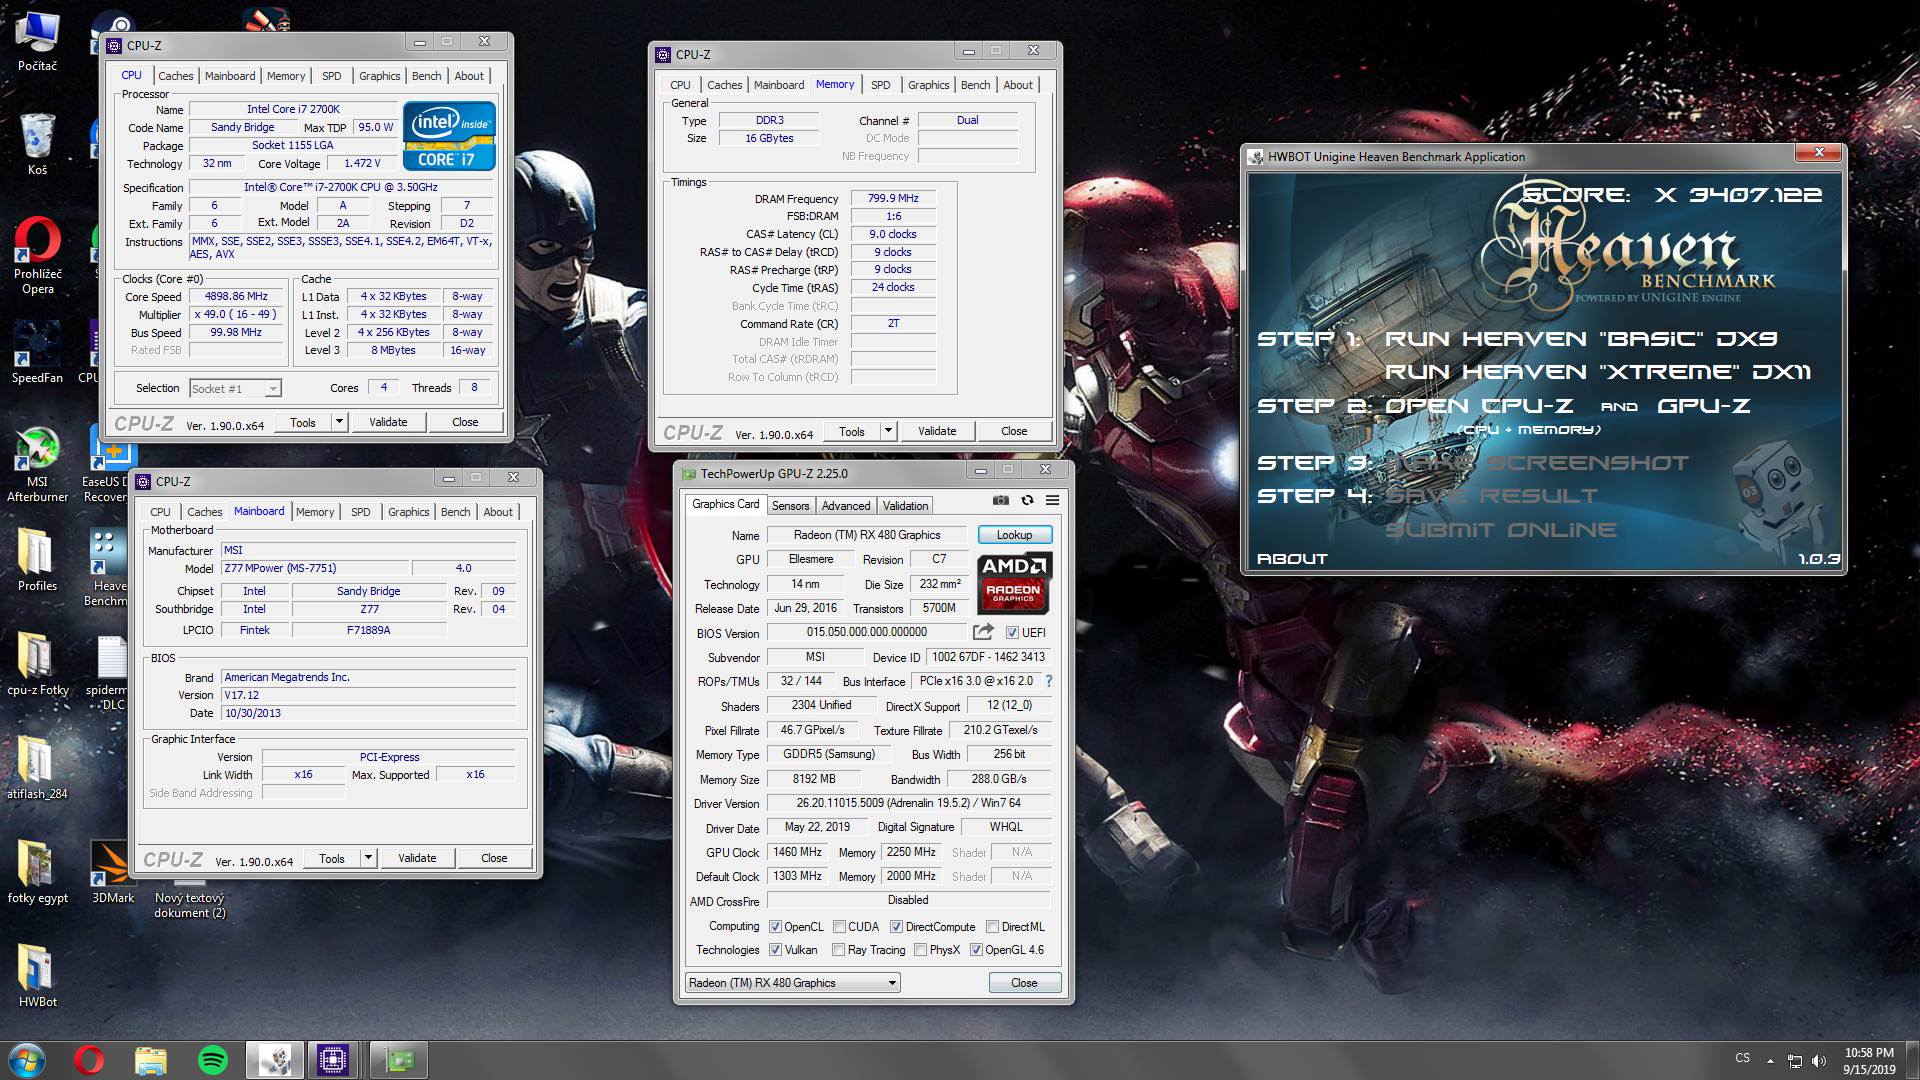Image resolution: width=1920 pixels, height=1080 pixels.
Task: Click the Intel Core i7 2700K name field
Action: (x=293, y=110)
